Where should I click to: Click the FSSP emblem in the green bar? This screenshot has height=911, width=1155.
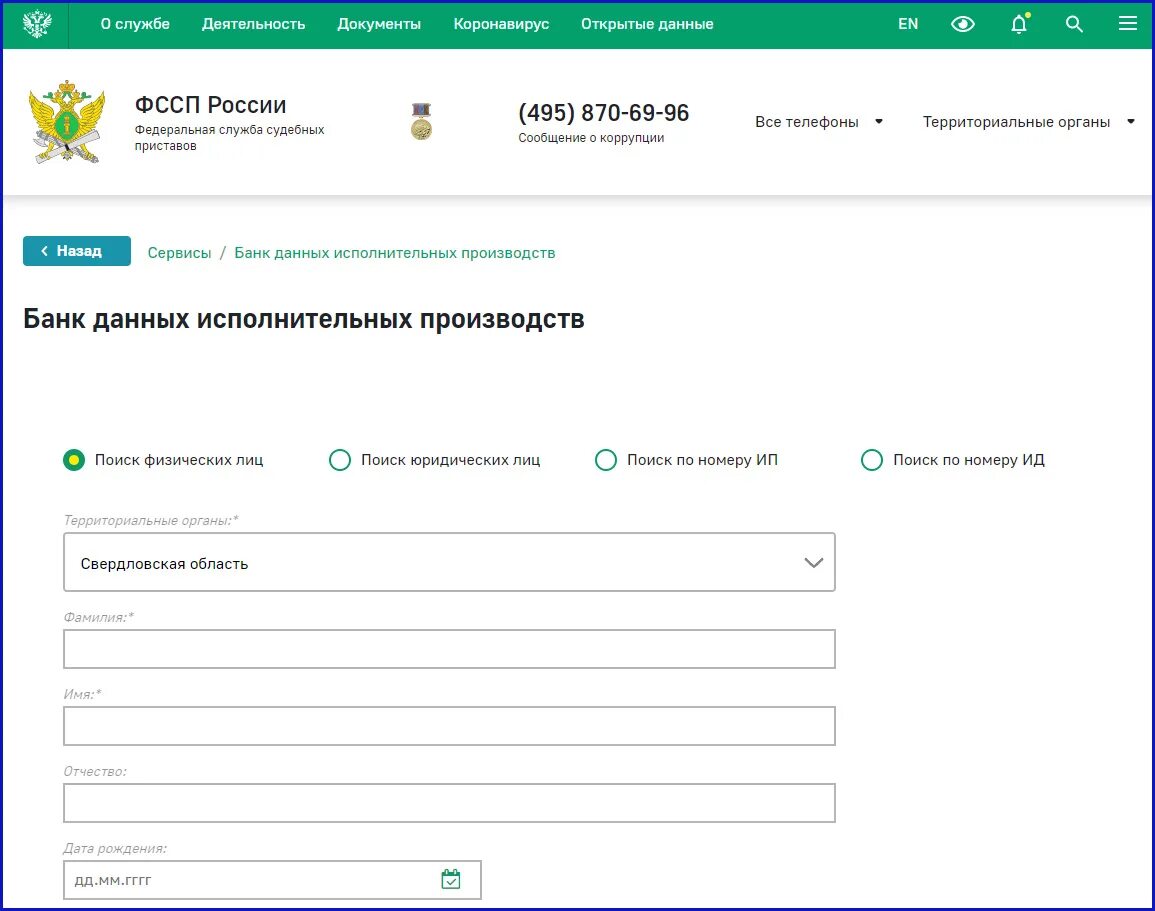(x=37, y=24)
